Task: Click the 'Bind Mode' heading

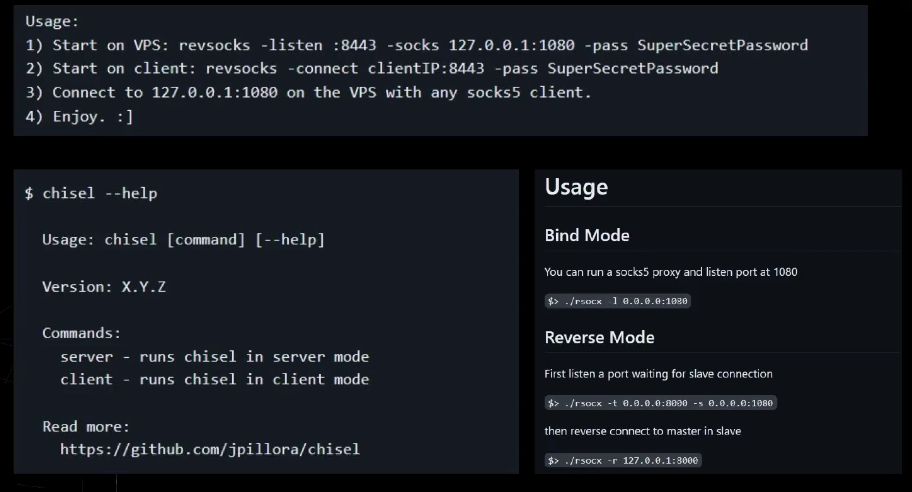Action: 587,236
